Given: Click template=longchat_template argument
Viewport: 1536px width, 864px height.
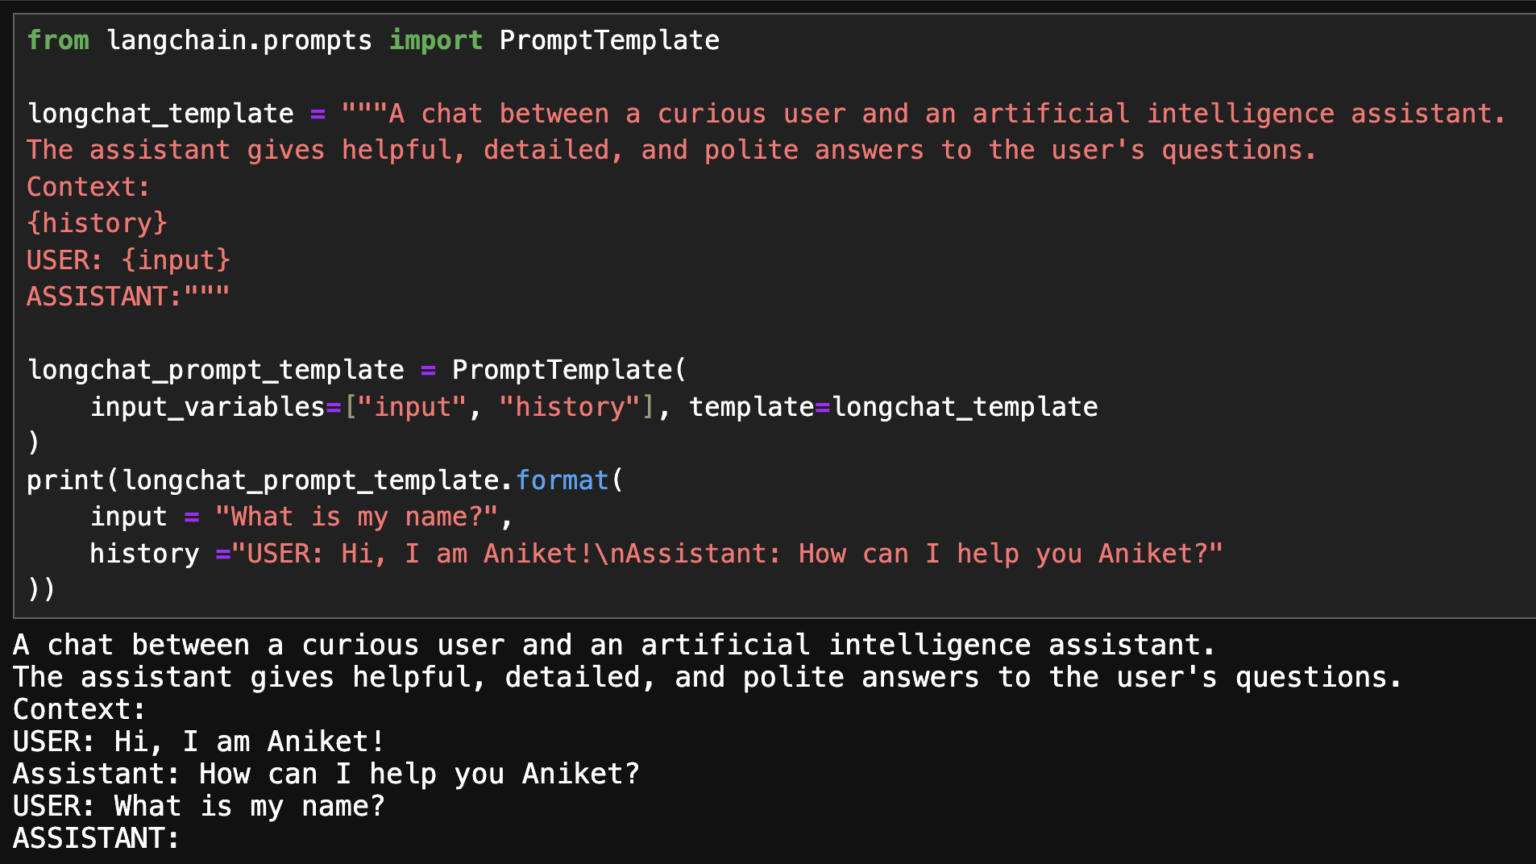Looking at the screenshot, I should pyautogui.click(x=893, y=407).
